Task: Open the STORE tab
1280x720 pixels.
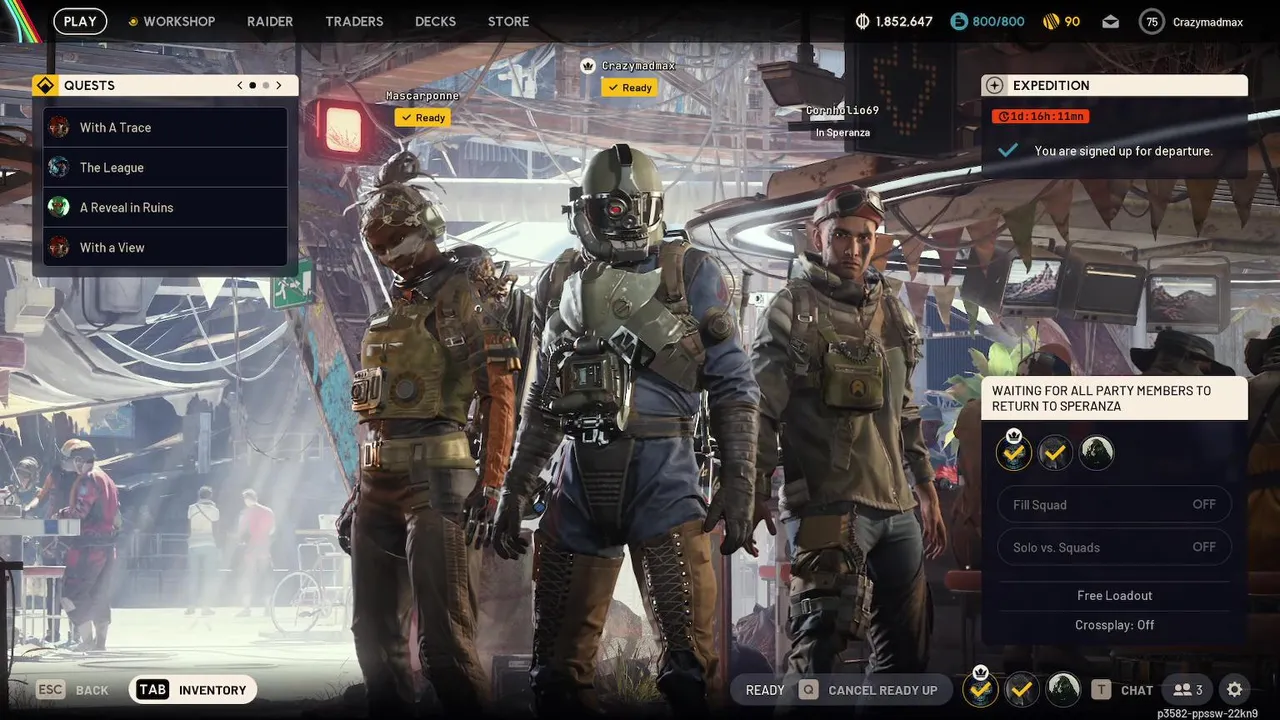Action: [x=508, y=21]
